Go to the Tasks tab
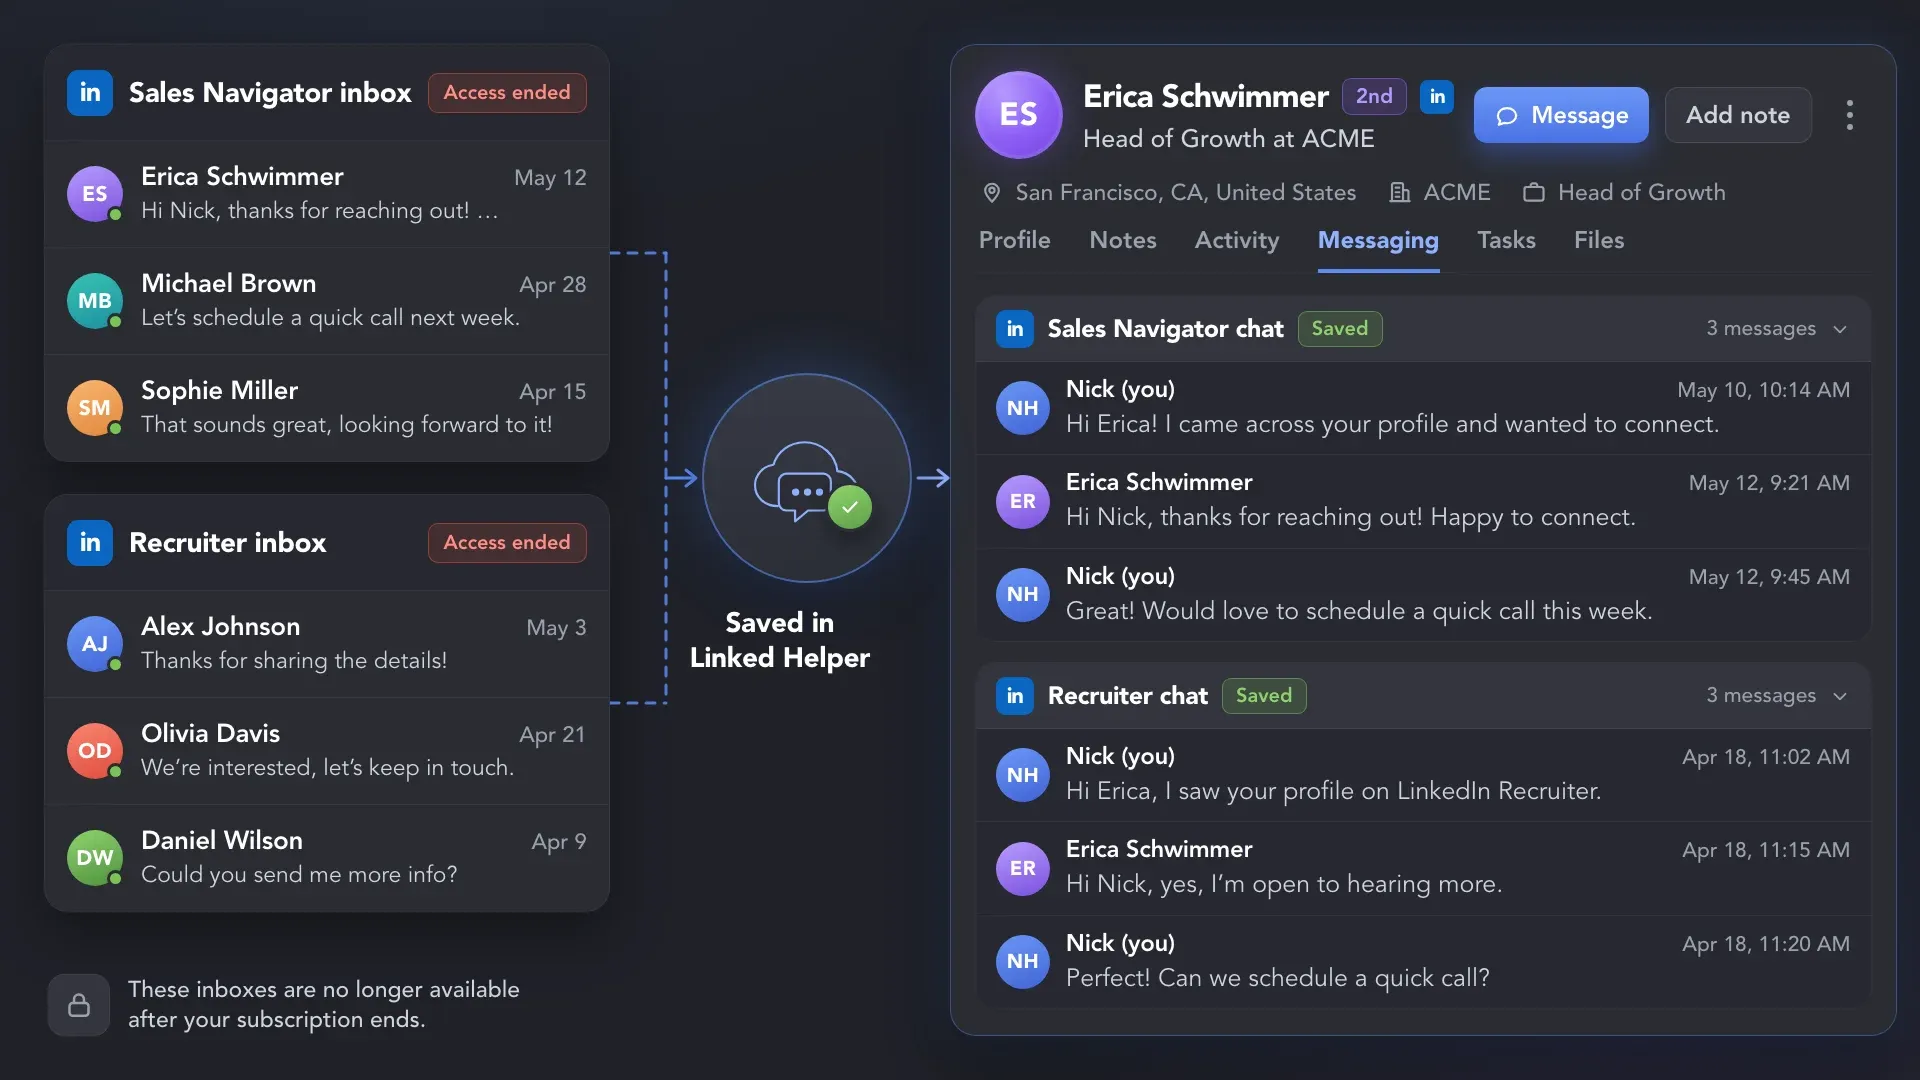 [1506, 240]
